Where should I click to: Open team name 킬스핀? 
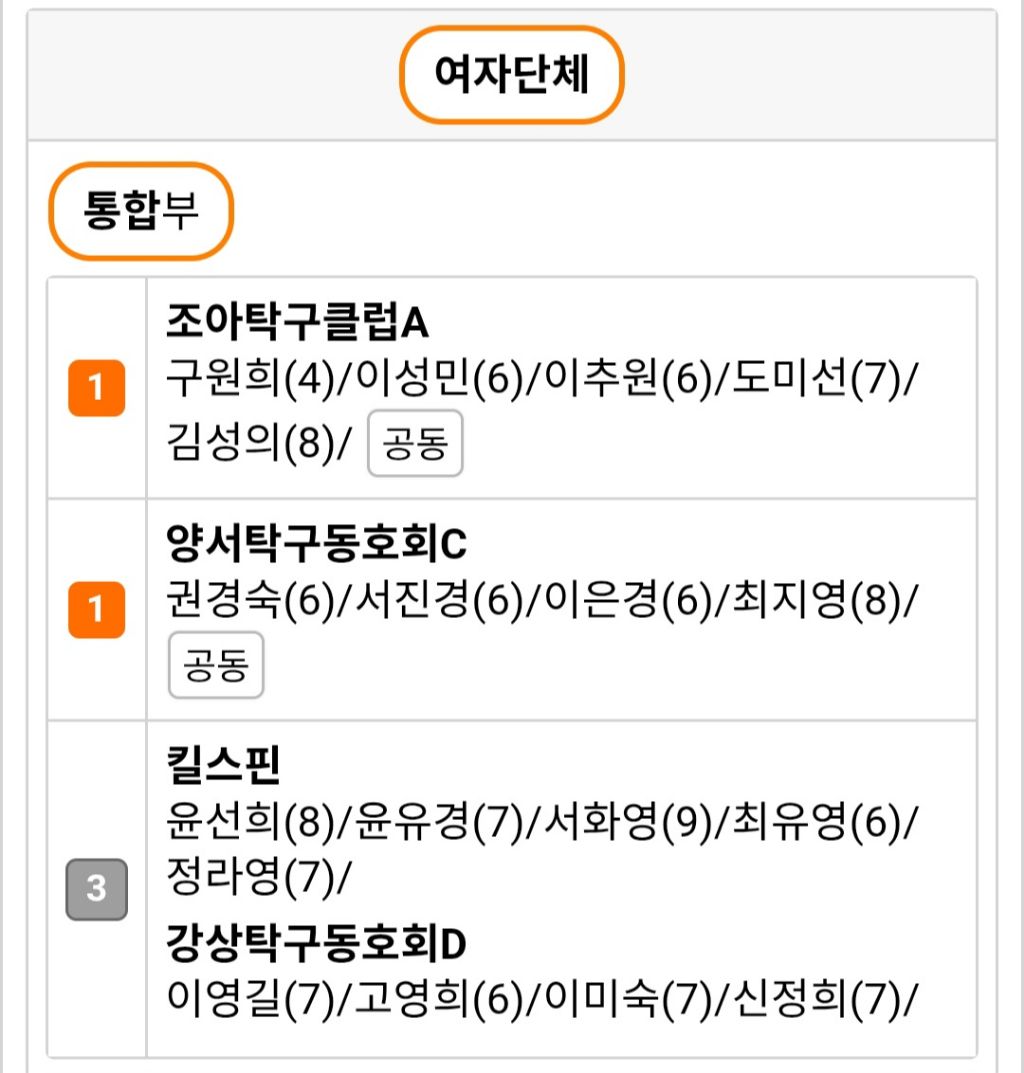(x=223, y=766)
